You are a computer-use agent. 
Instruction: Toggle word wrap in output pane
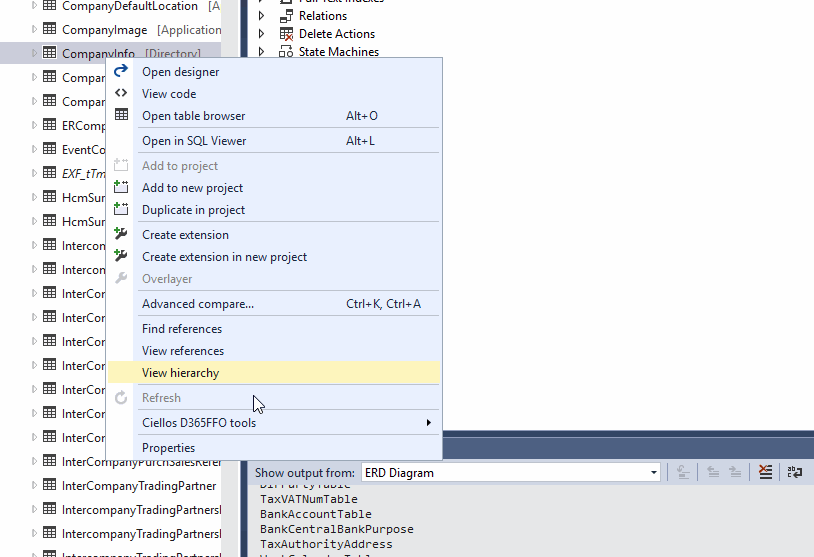click(795, 472)
